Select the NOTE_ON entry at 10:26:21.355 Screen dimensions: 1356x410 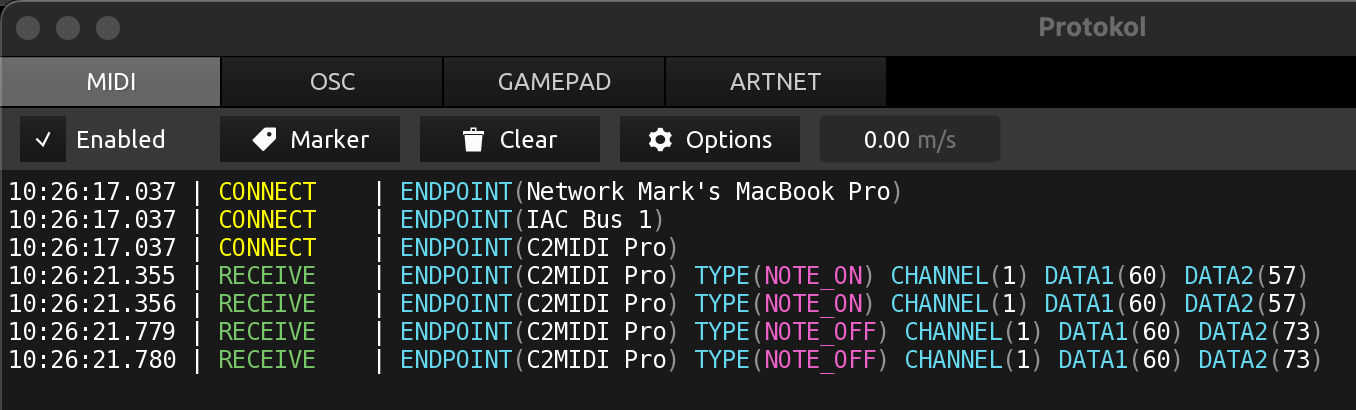click(x=658, y=275)
